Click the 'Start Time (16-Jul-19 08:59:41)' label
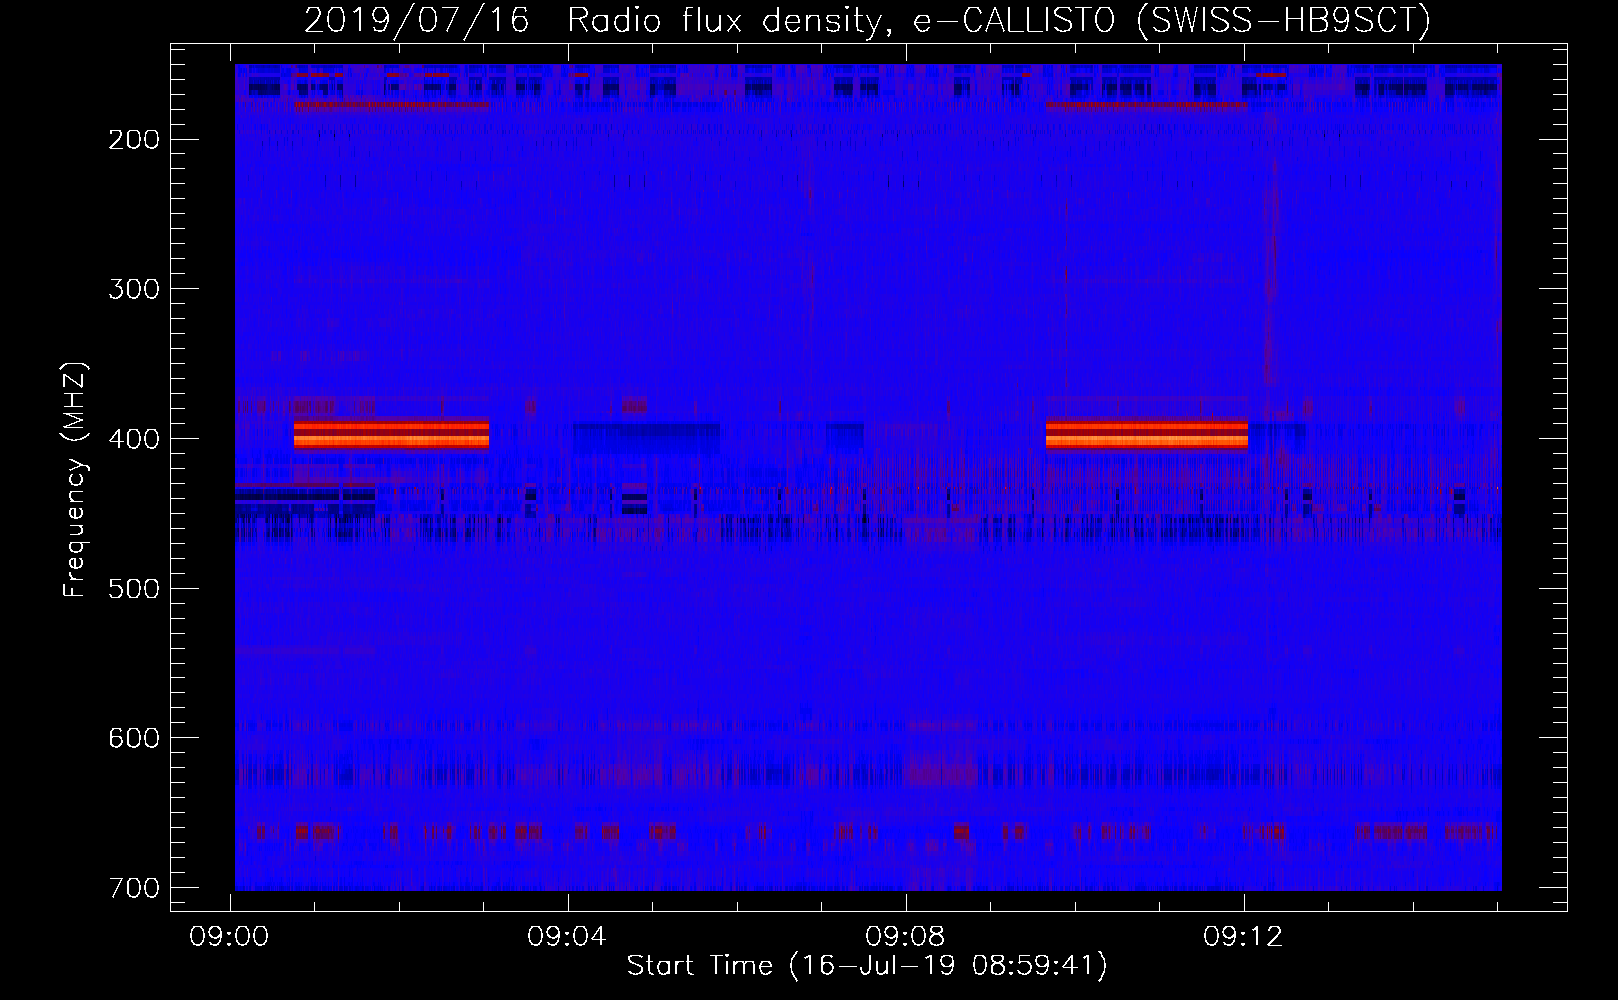Viewport: 1618px width, 1000px height. click(867, 966)
